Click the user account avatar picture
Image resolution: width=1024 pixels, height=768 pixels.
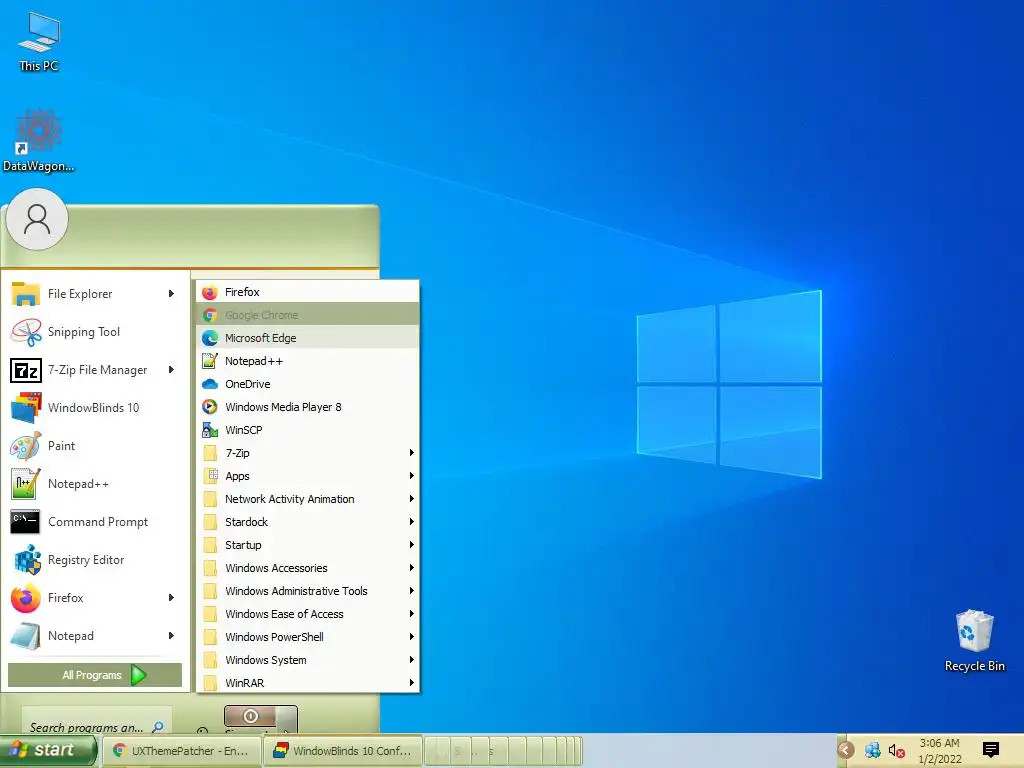tap(37, 219)
